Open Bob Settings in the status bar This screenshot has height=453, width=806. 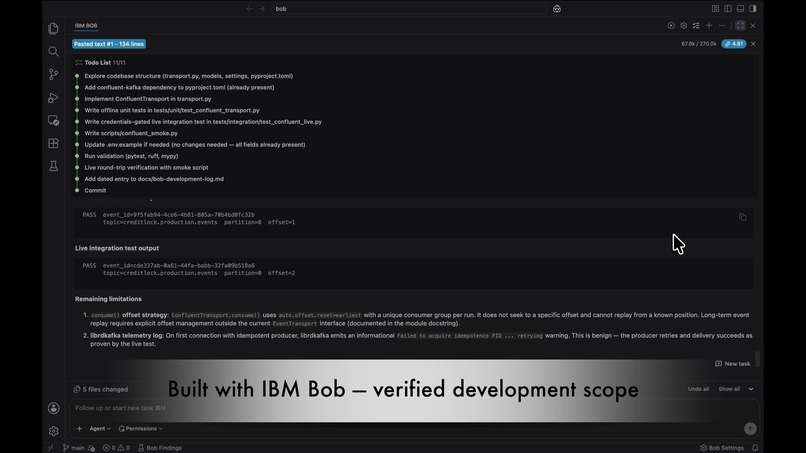click(x=722, y=448)
